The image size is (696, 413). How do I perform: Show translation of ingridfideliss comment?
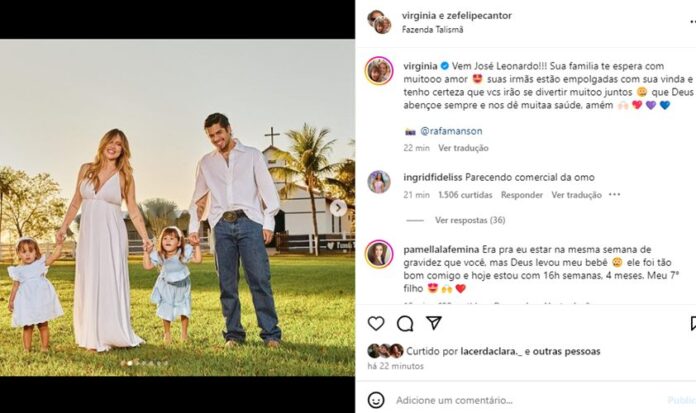coord(576,195)
